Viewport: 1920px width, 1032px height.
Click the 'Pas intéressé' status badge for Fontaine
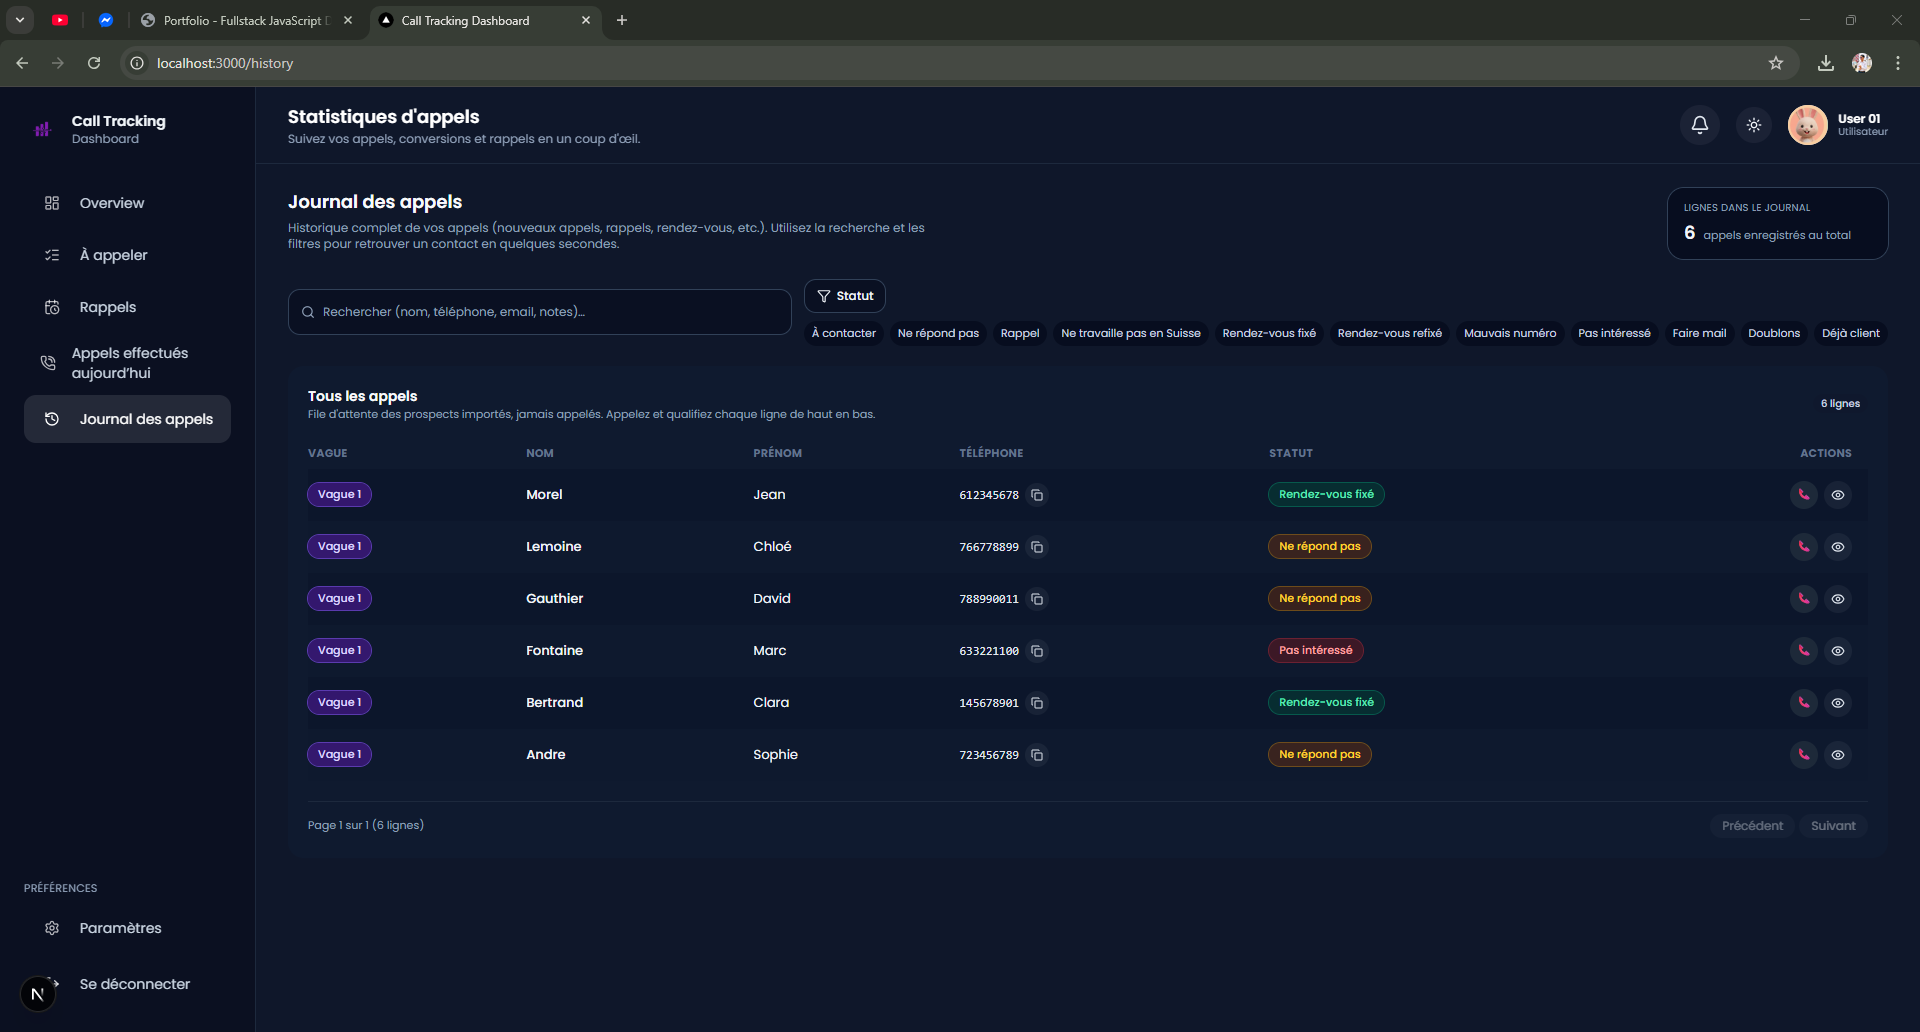pyautogui.click(x=1315, y=651)
